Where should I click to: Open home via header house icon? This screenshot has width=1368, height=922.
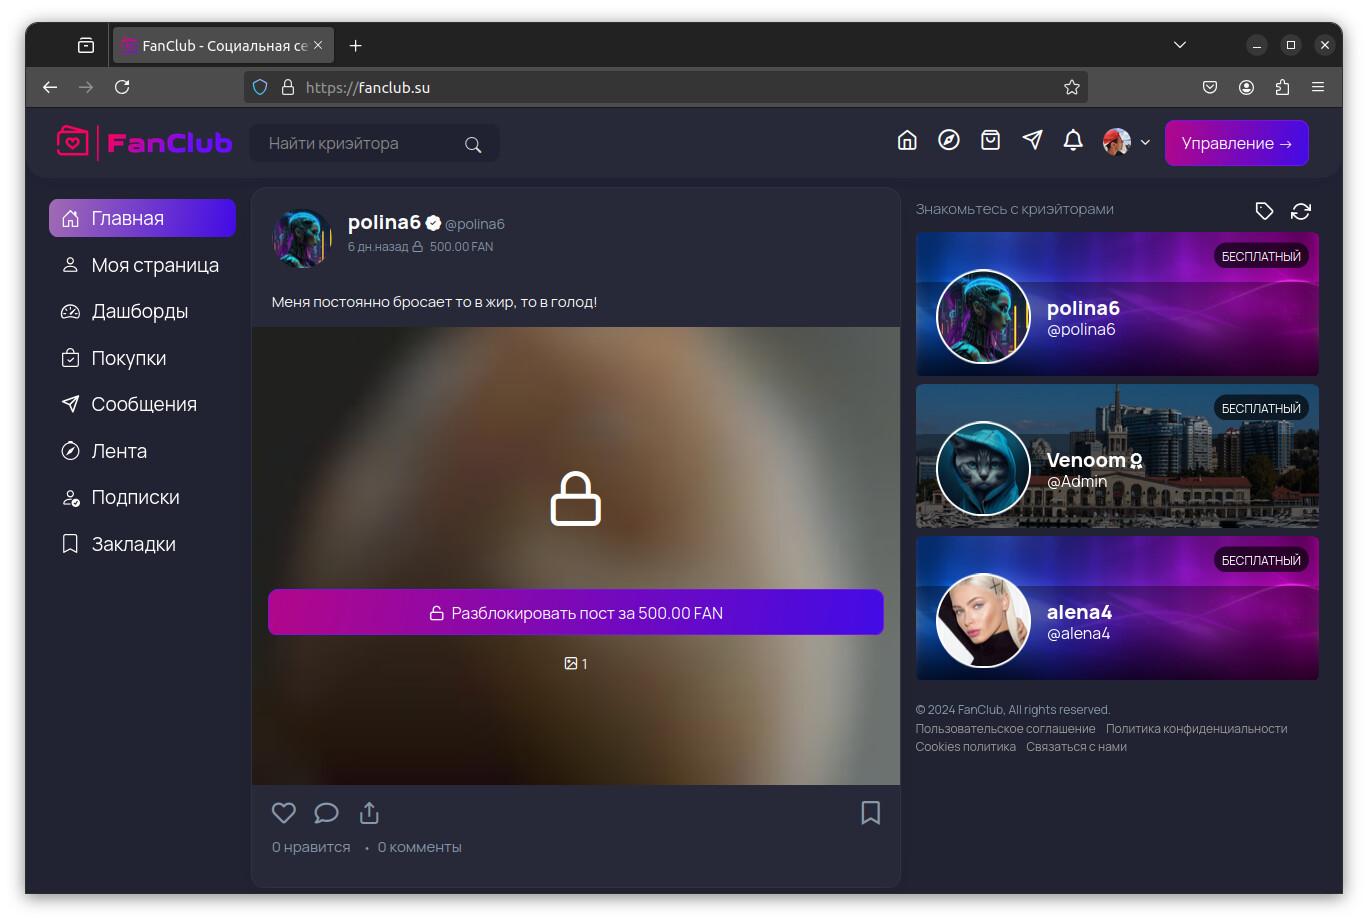(907, 140)
